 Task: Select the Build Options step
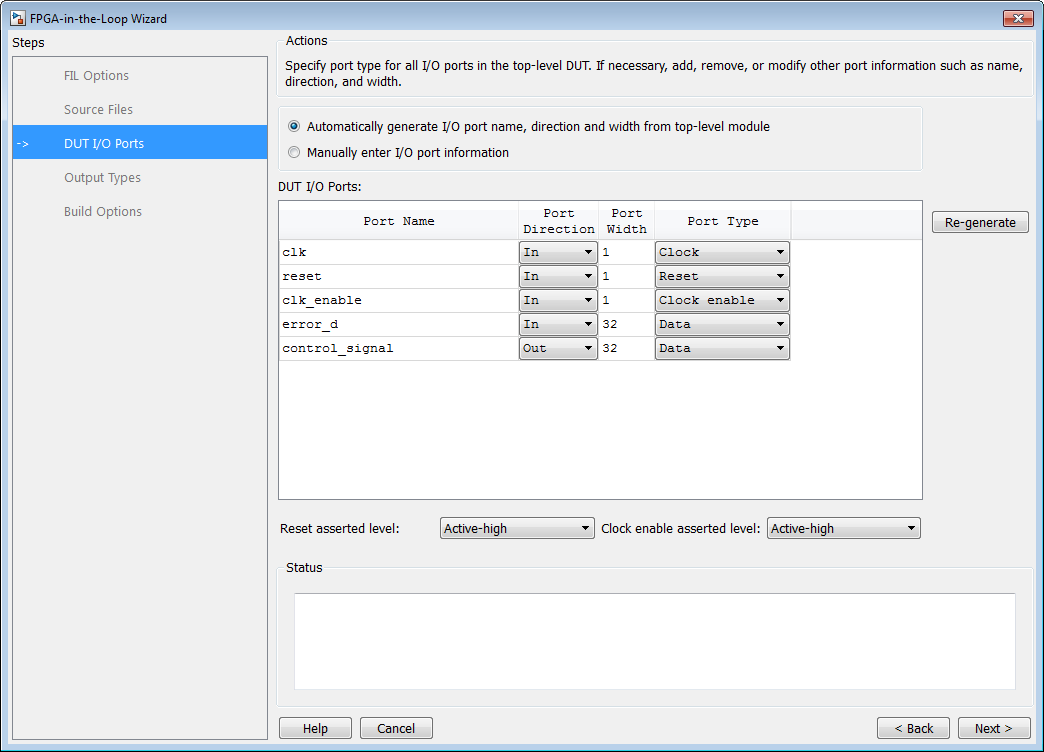point(103,212)
